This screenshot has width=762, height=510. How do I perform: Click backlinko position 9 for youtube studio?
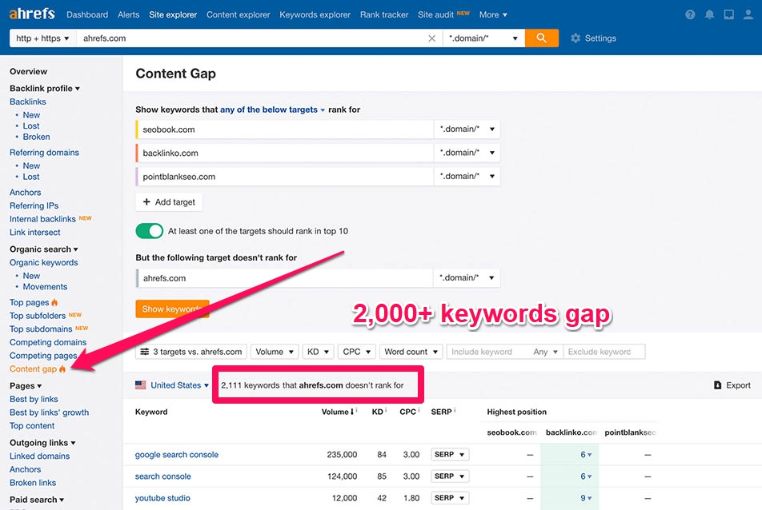point(586,498)
